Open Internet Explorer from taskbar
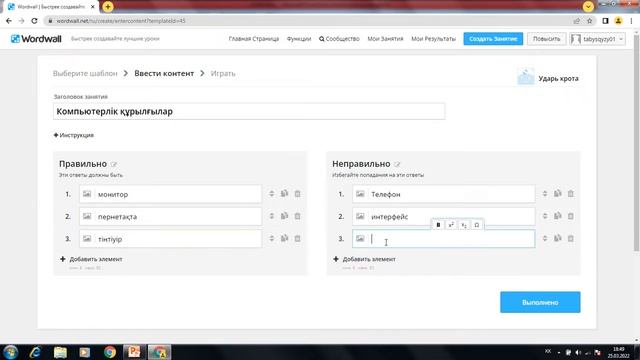The image size is (640, 360). 36,352
